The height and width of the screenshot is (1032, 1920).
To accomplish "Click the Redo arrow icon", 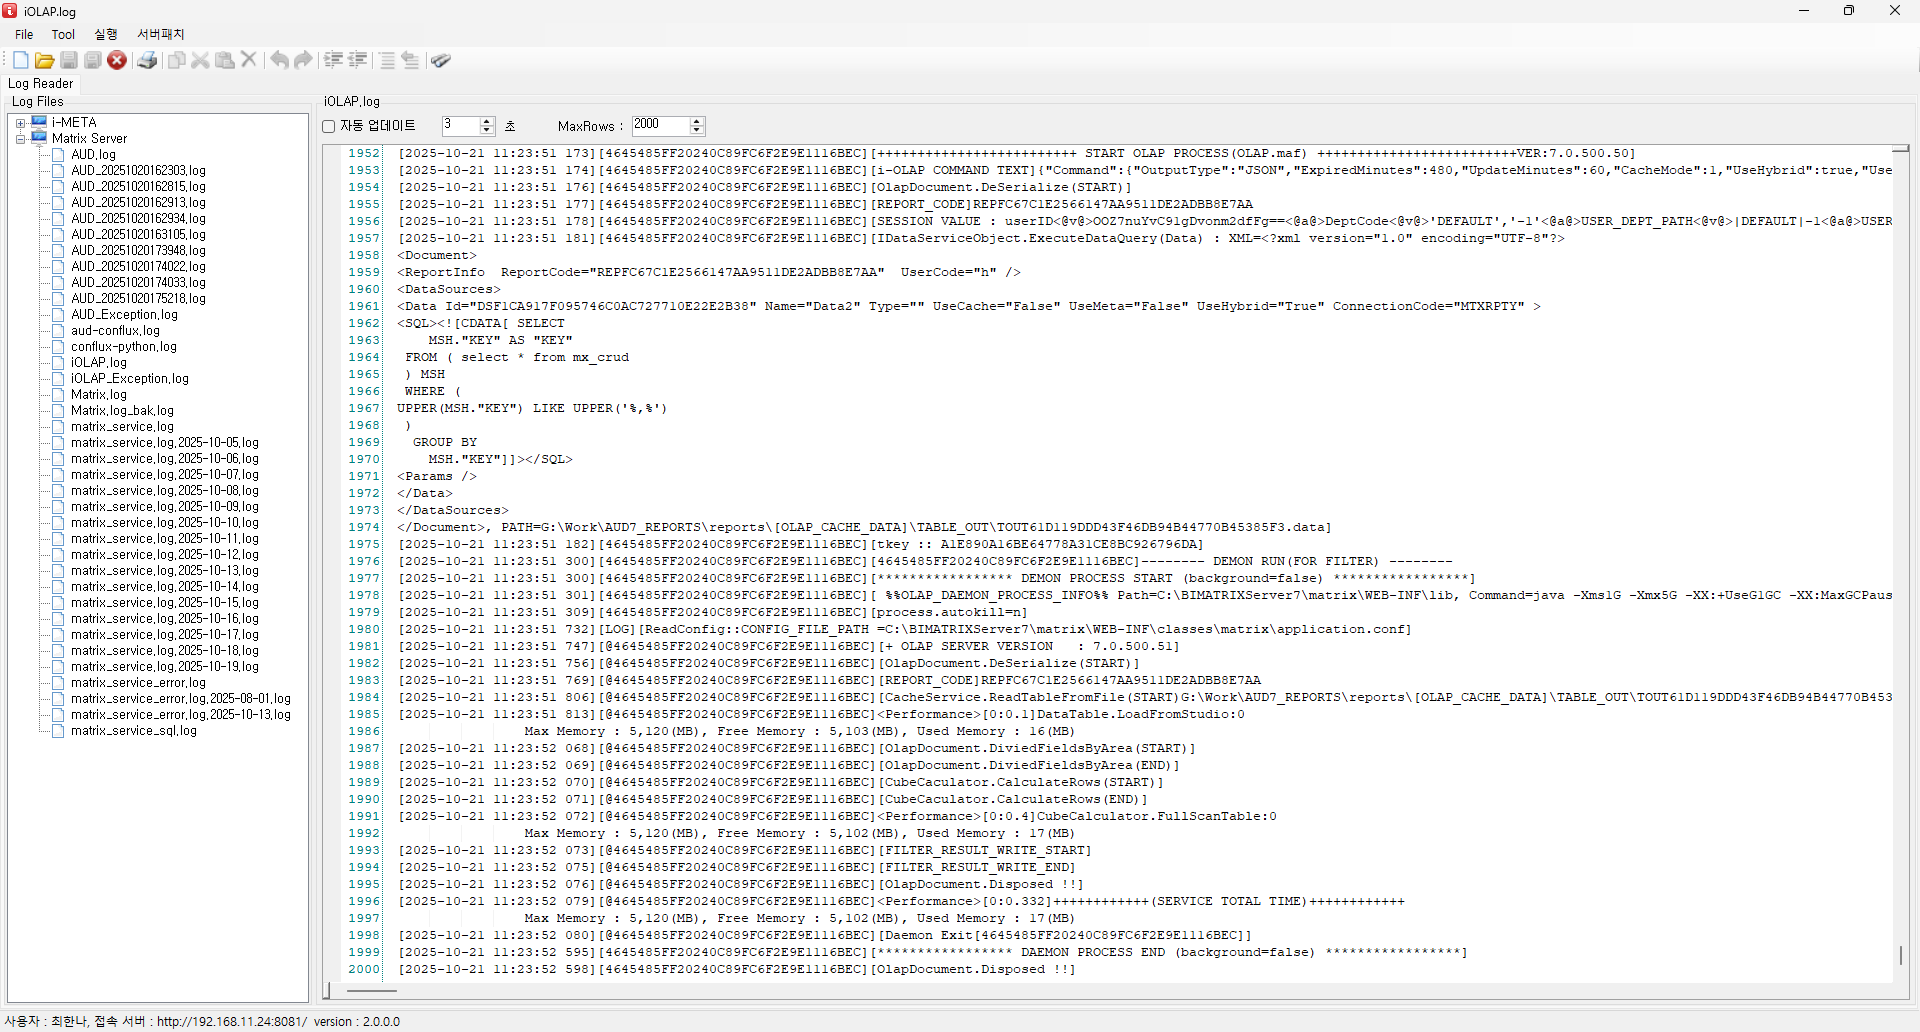I will [303, 60].
